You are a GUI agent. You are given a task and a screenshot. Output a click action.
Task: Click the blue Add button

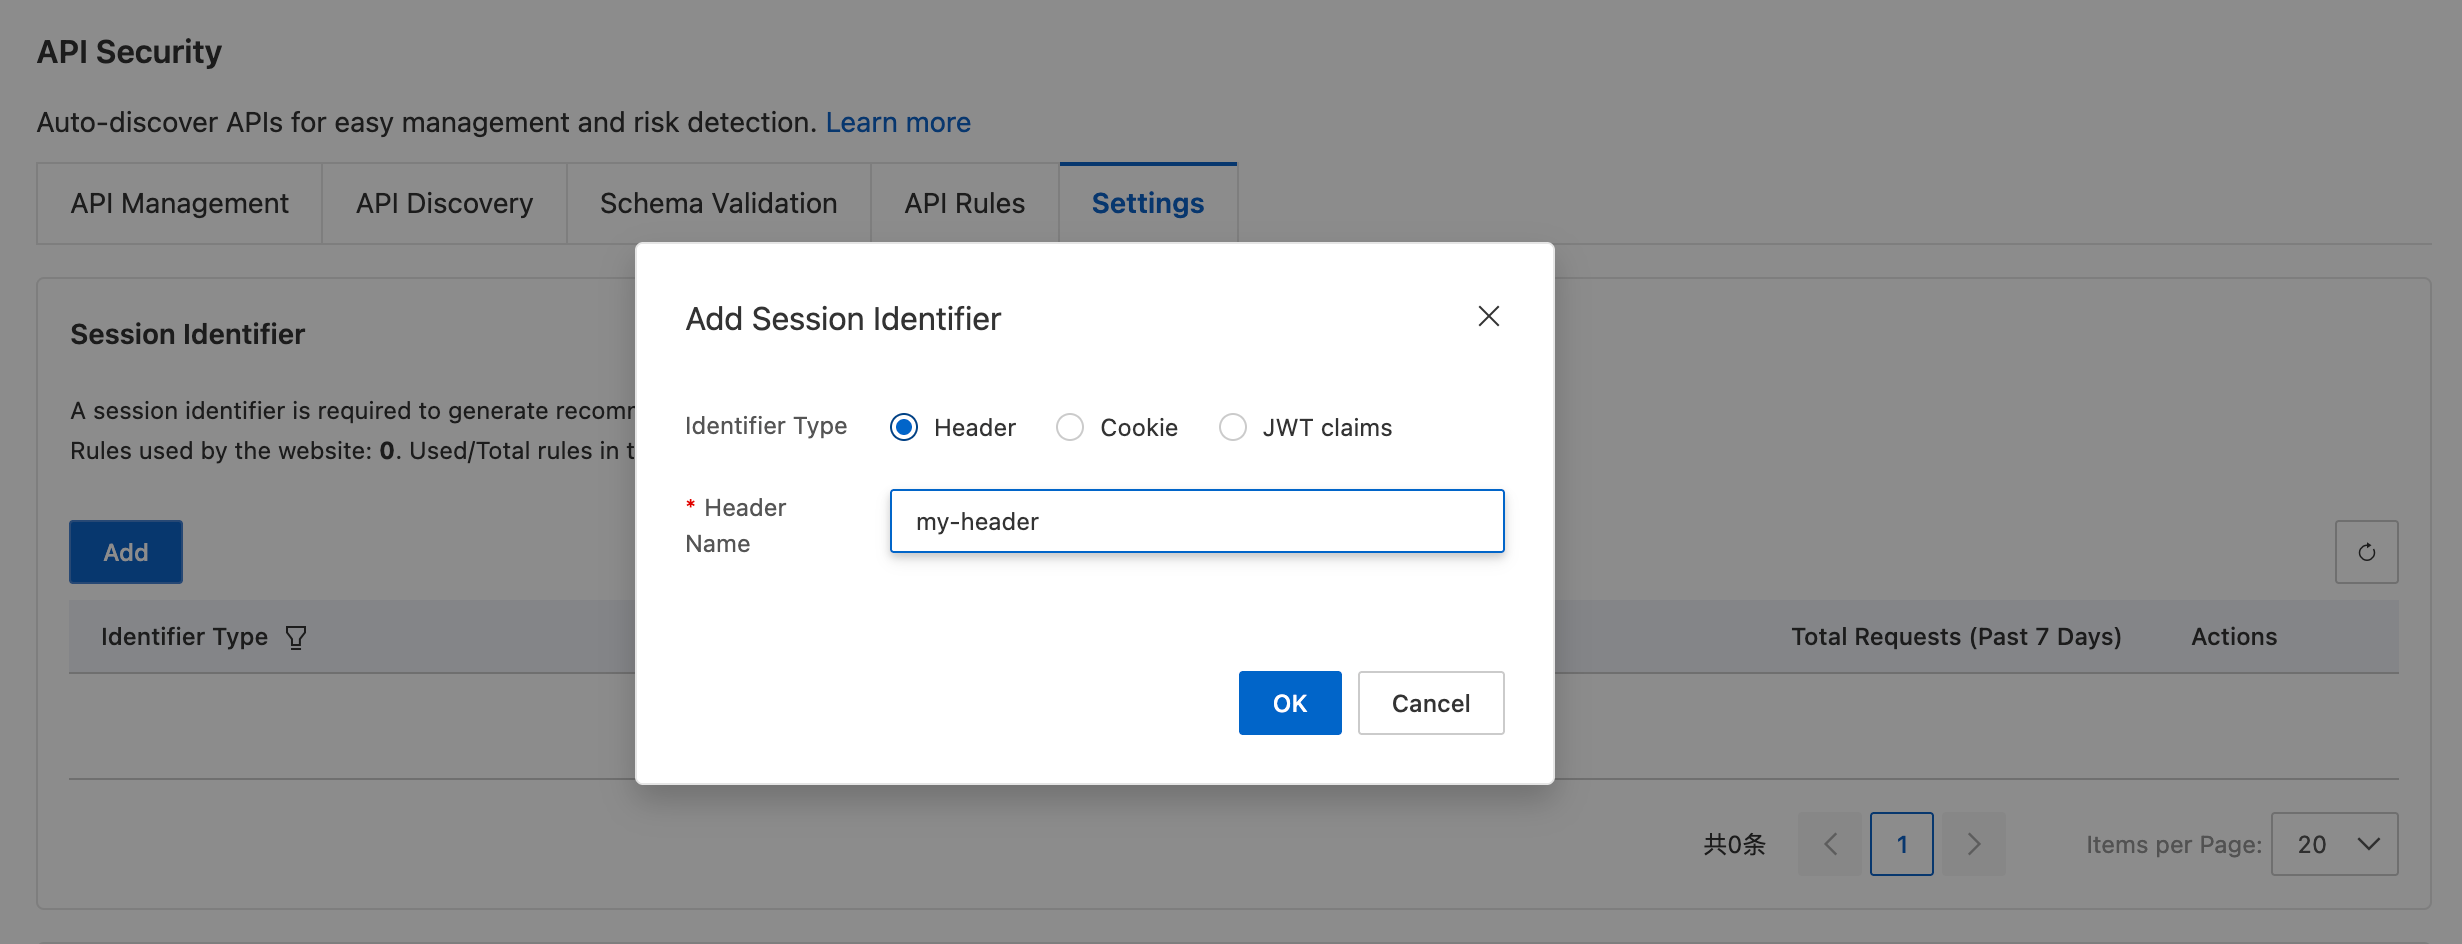[x=126, y=552]
